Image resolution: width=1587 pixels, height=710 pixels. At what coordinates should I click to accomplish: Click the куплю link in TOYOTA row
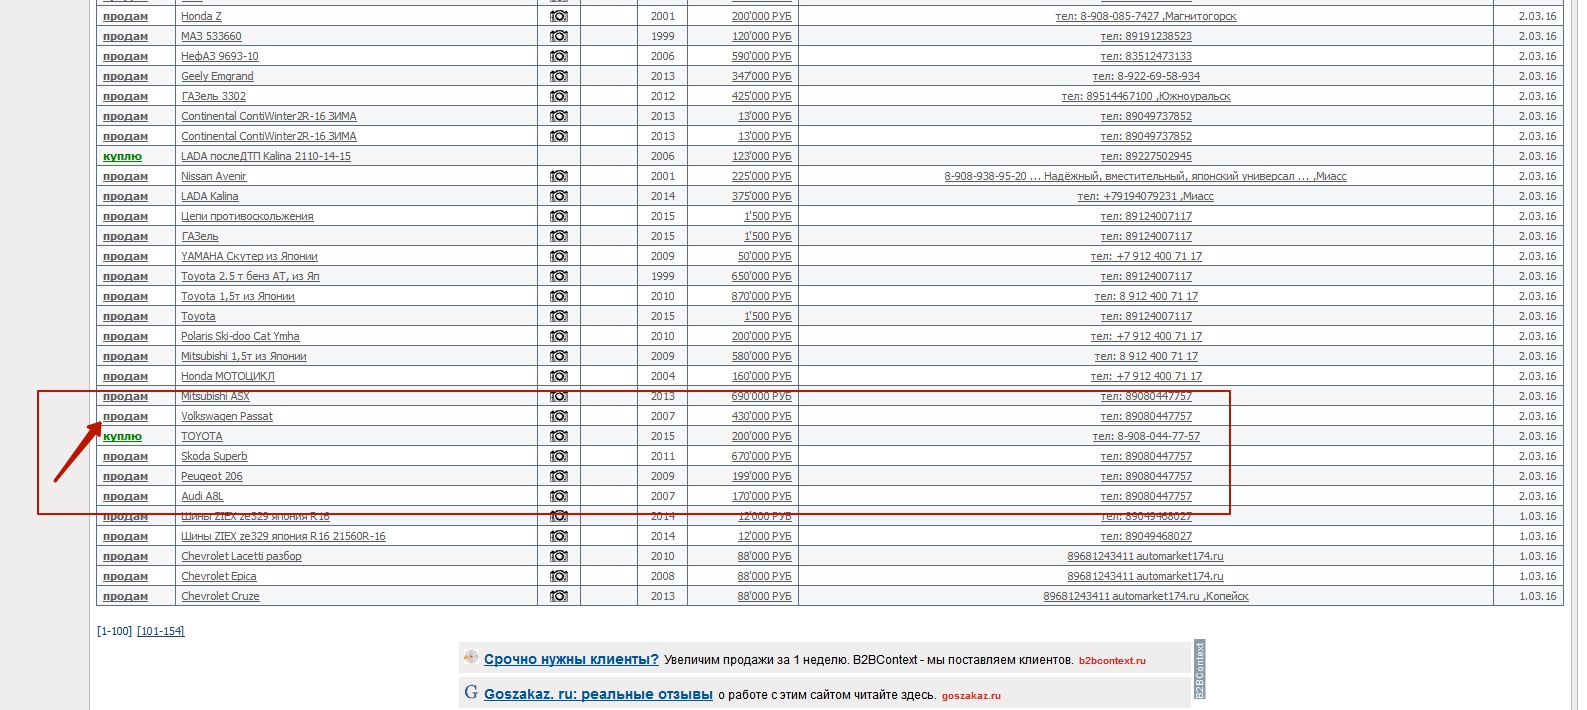122,436
